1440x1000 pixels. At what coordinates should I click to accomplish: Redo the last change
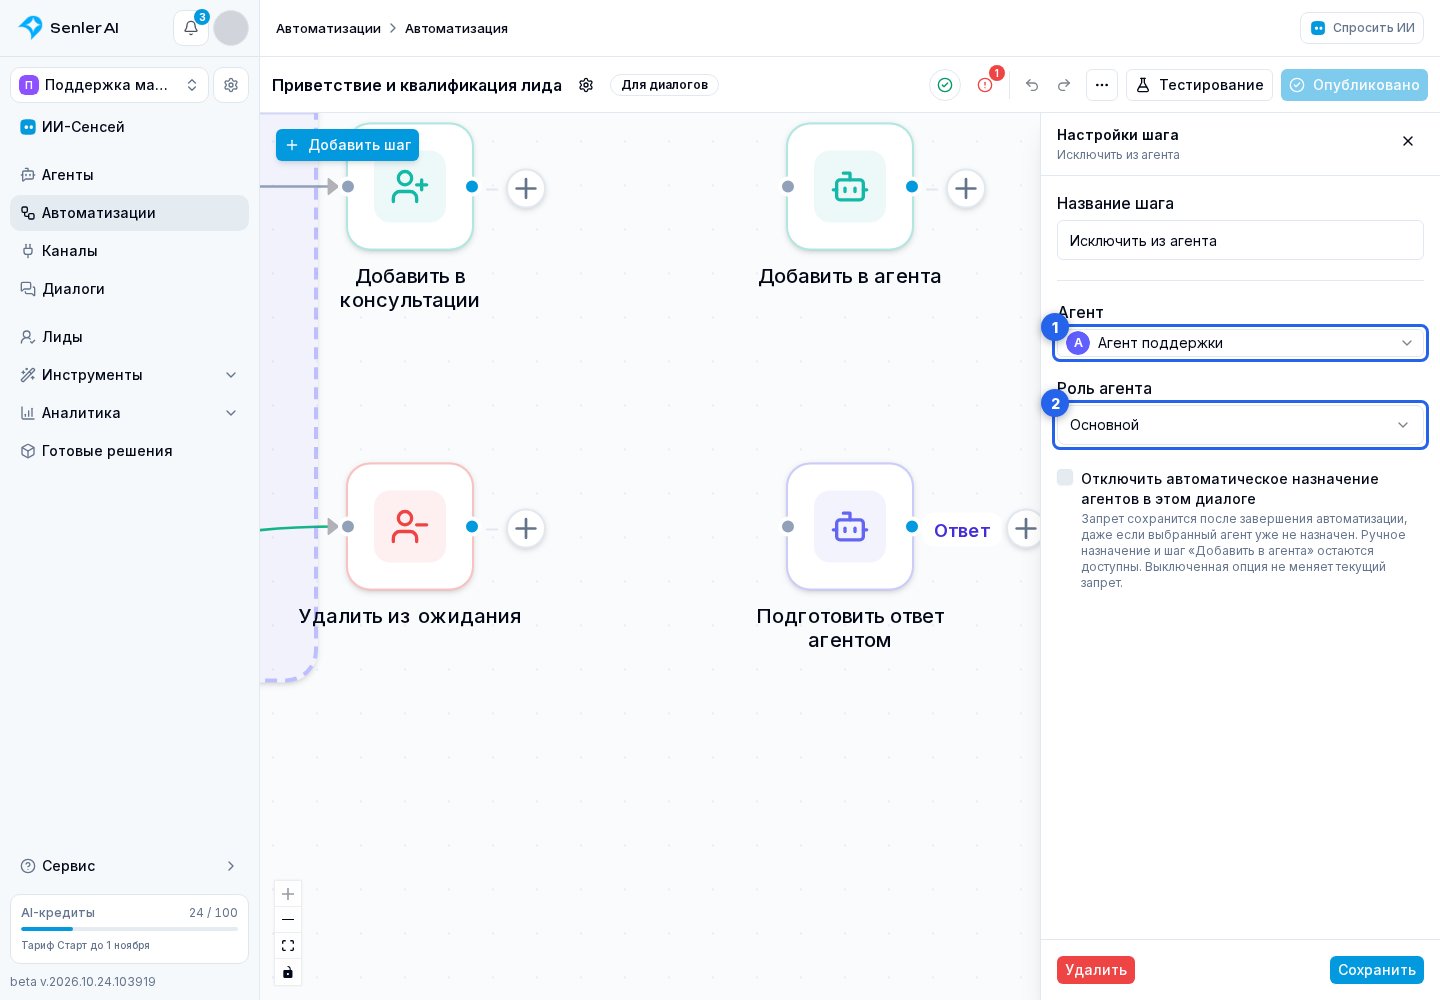[x=1064, y=85]
